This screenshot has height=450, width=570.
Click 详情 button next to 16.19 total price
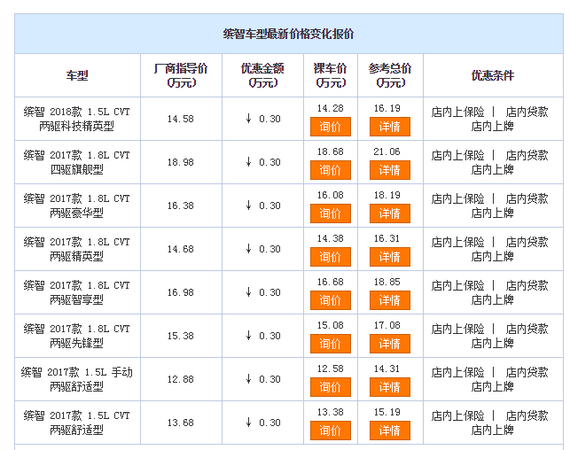click(390, 126)
